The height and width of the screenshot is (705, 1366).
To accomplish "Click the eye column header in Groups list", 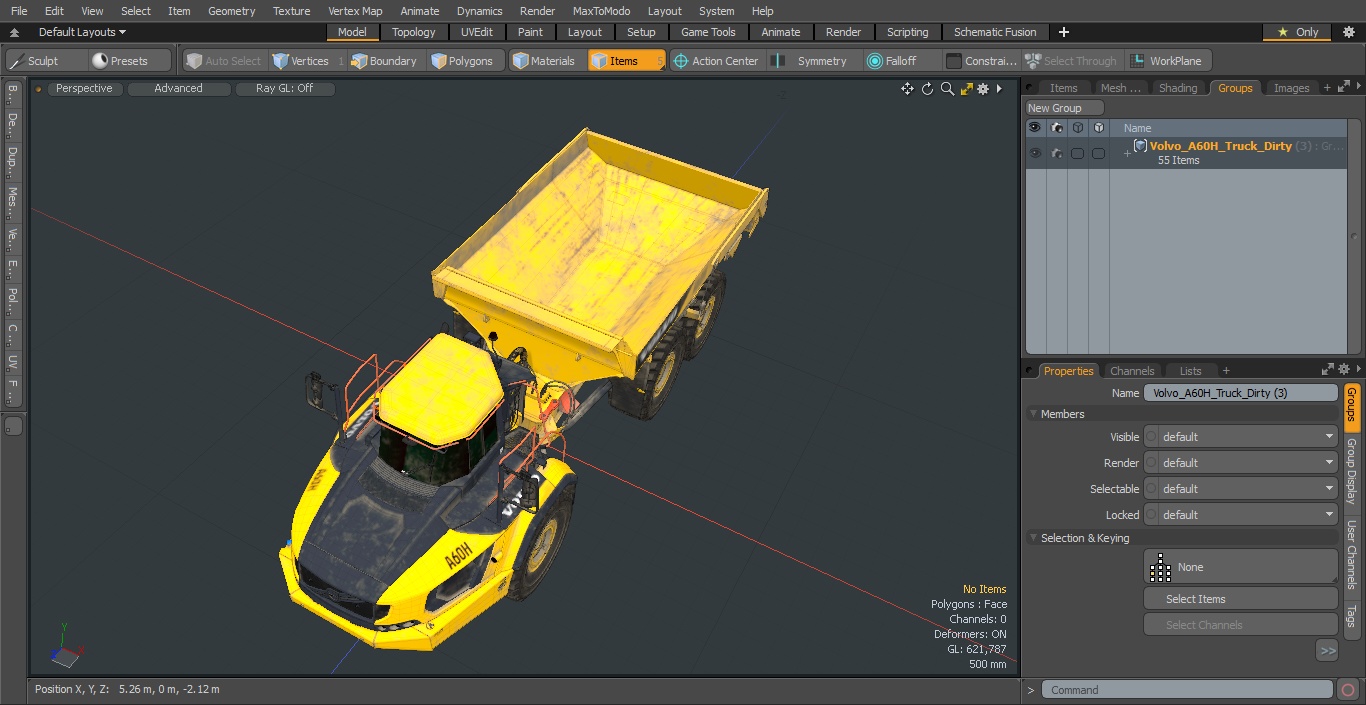I will click(1035, 128).
